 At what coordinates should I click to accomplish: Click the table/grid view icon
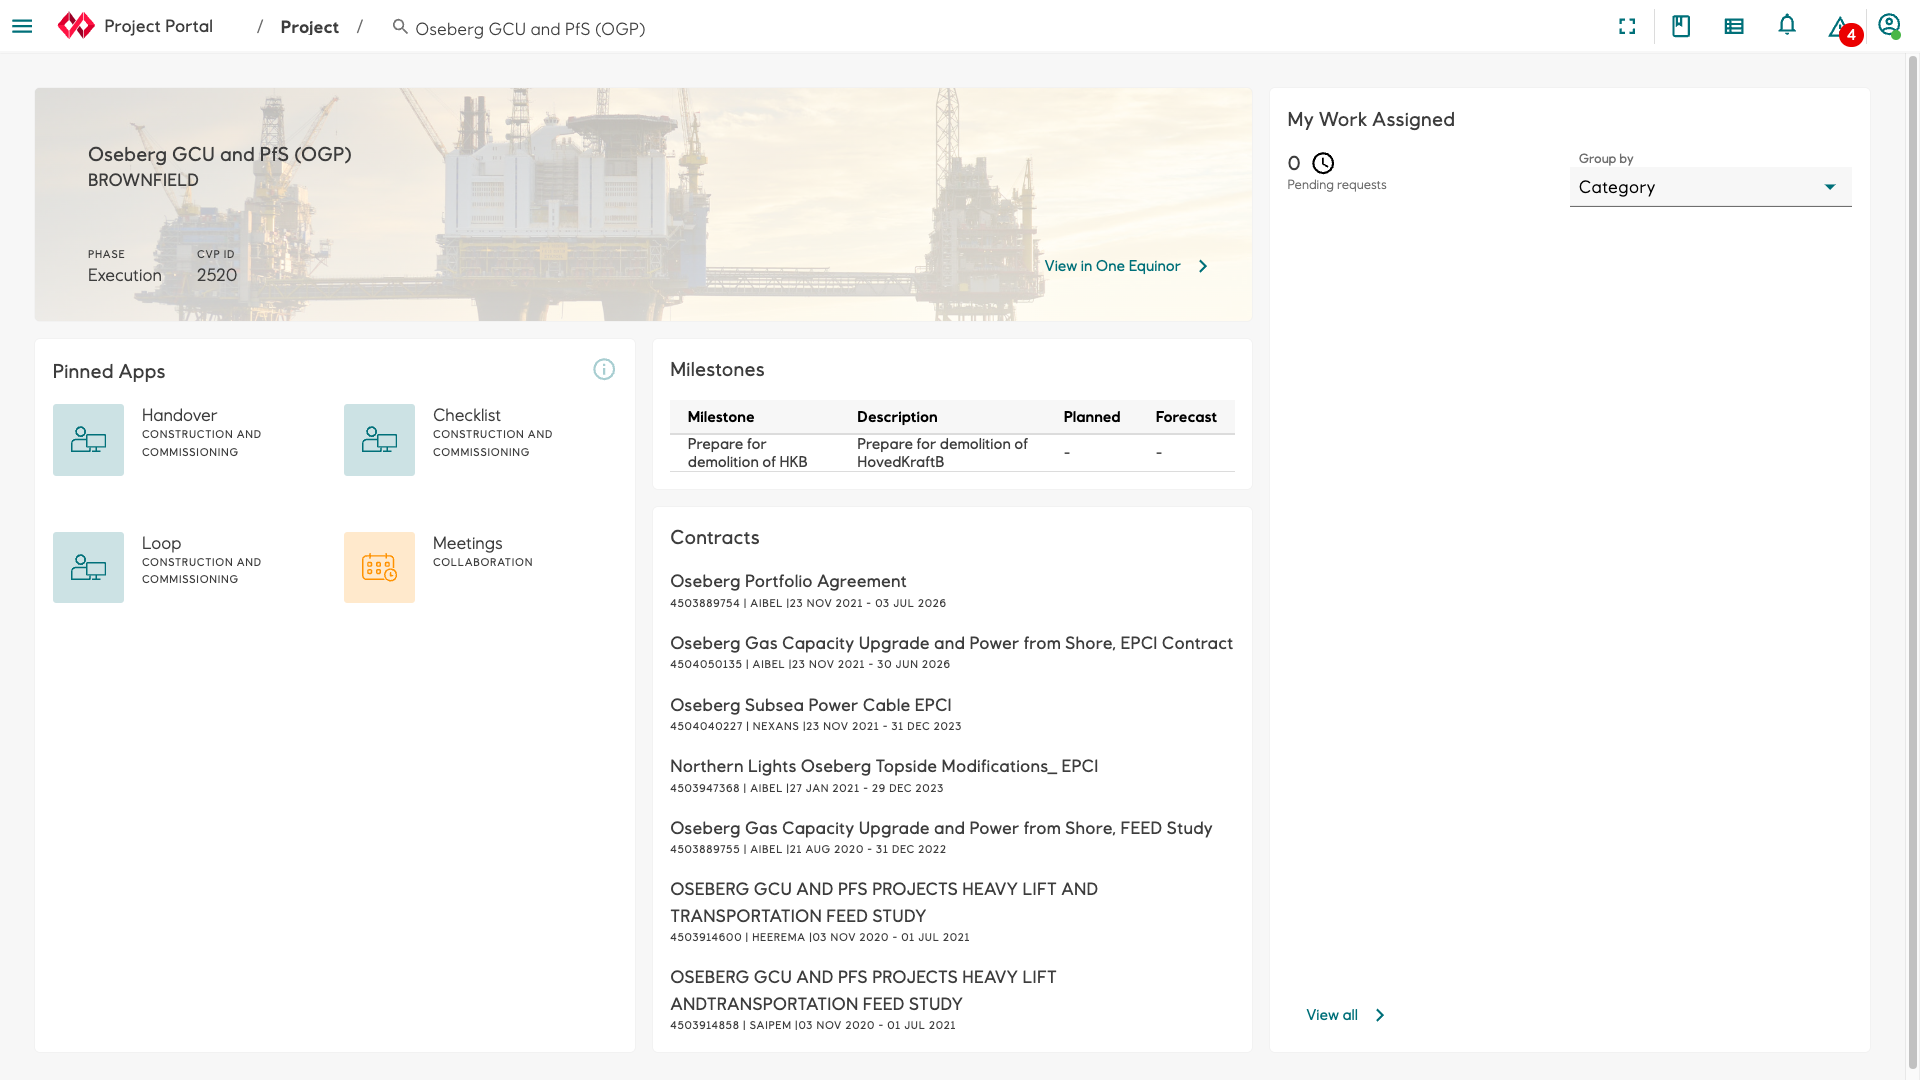[x=1734, y=25]
